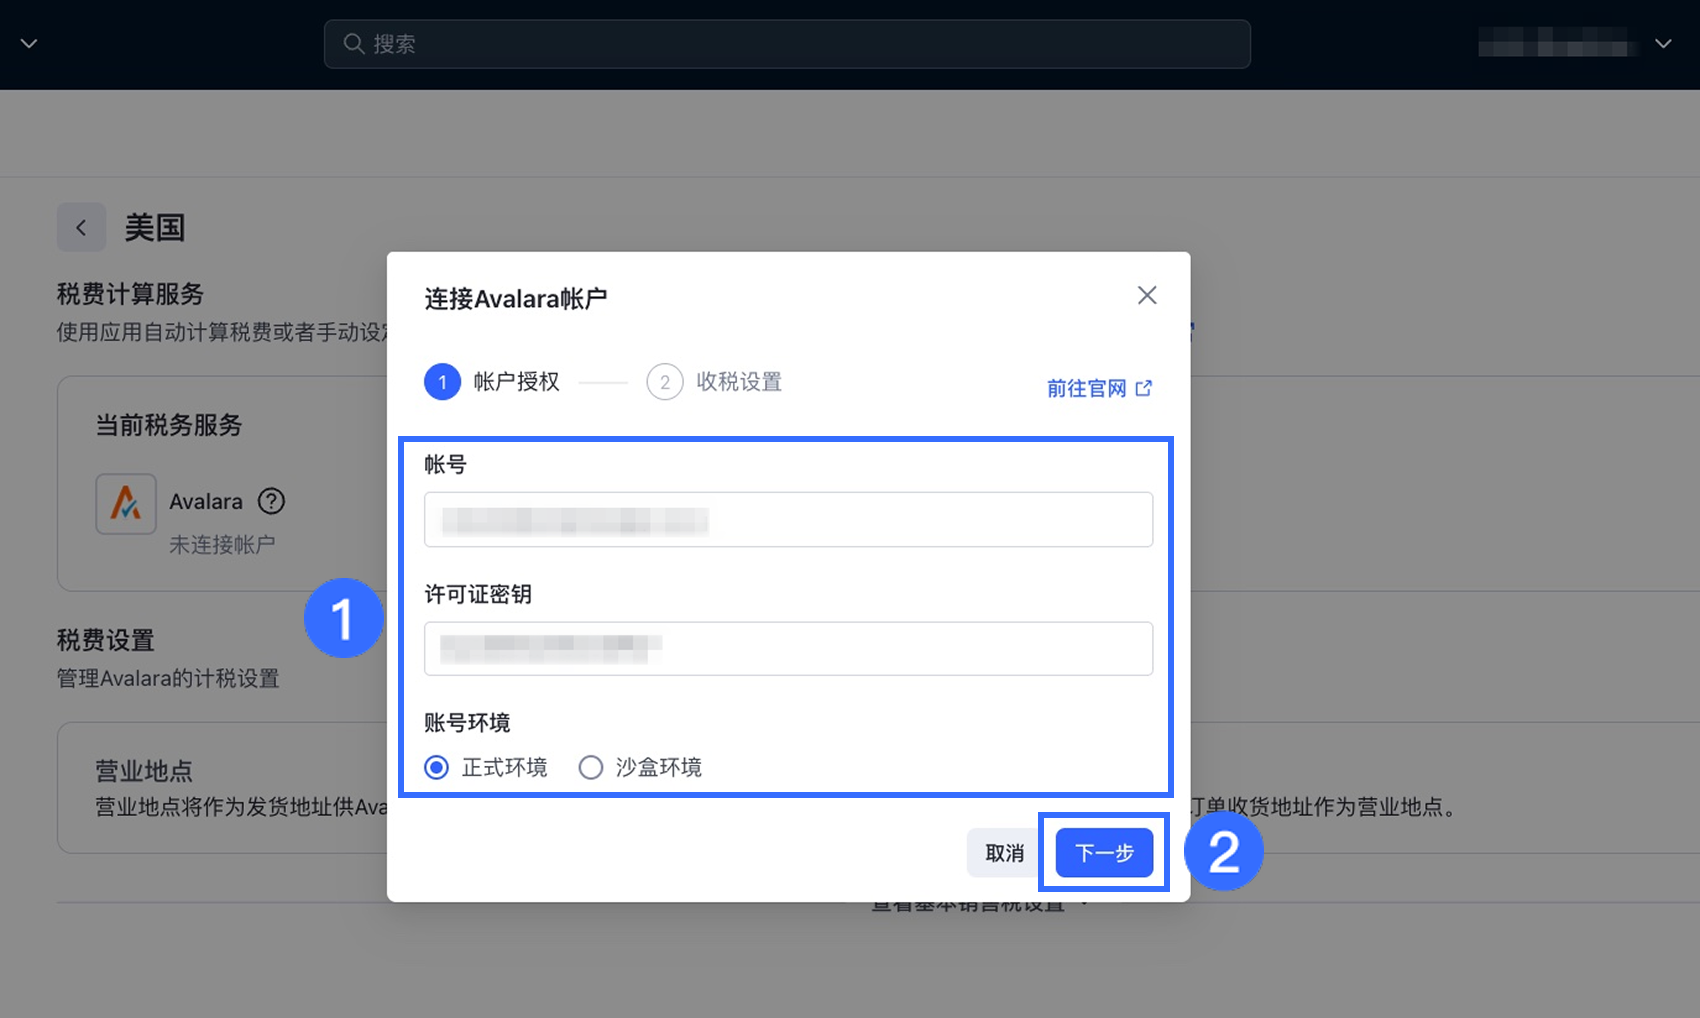
Task: Click the external link icon beside 前往官网
Action: tap(1144, 388)
